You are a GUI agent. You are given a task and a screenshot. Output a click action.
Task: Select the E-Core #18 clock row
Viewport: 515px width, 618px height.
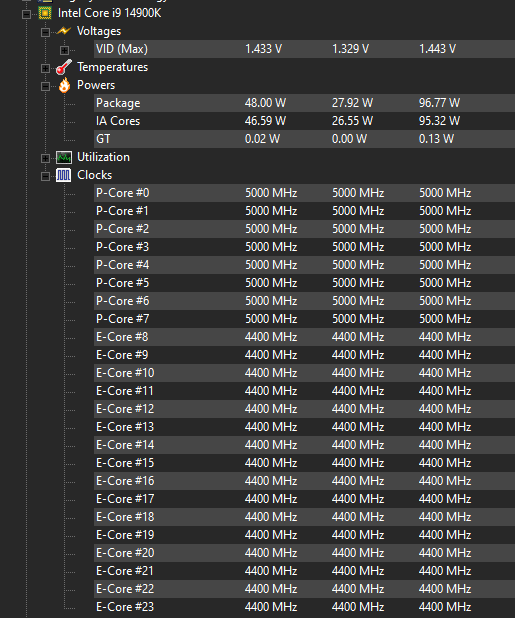pyautogui.click(x=305, y=517)
